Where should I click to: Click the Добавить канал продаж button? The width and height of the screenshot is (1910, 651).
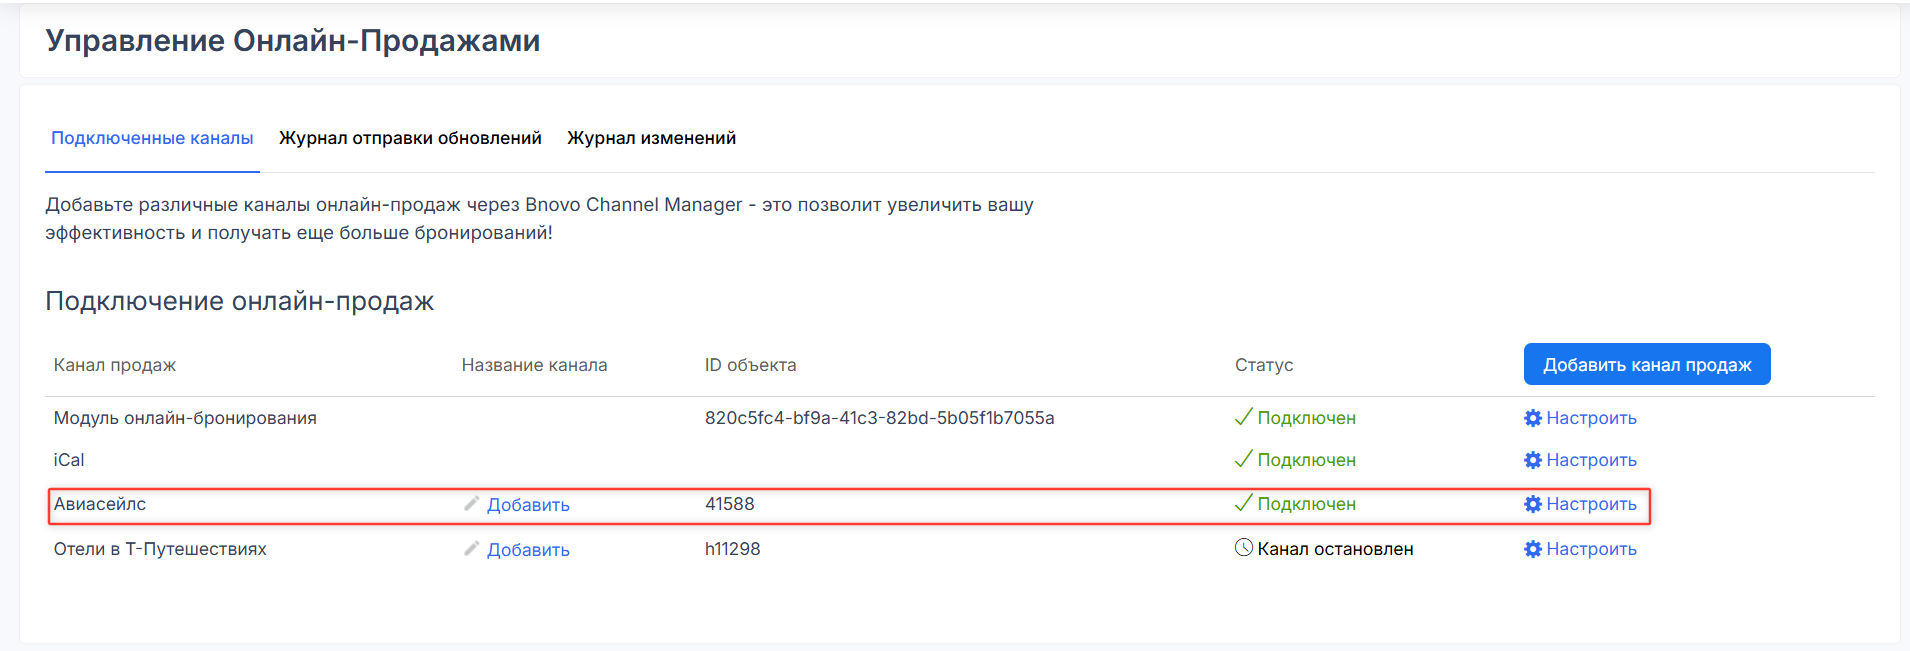click(x=1646, y=365)
